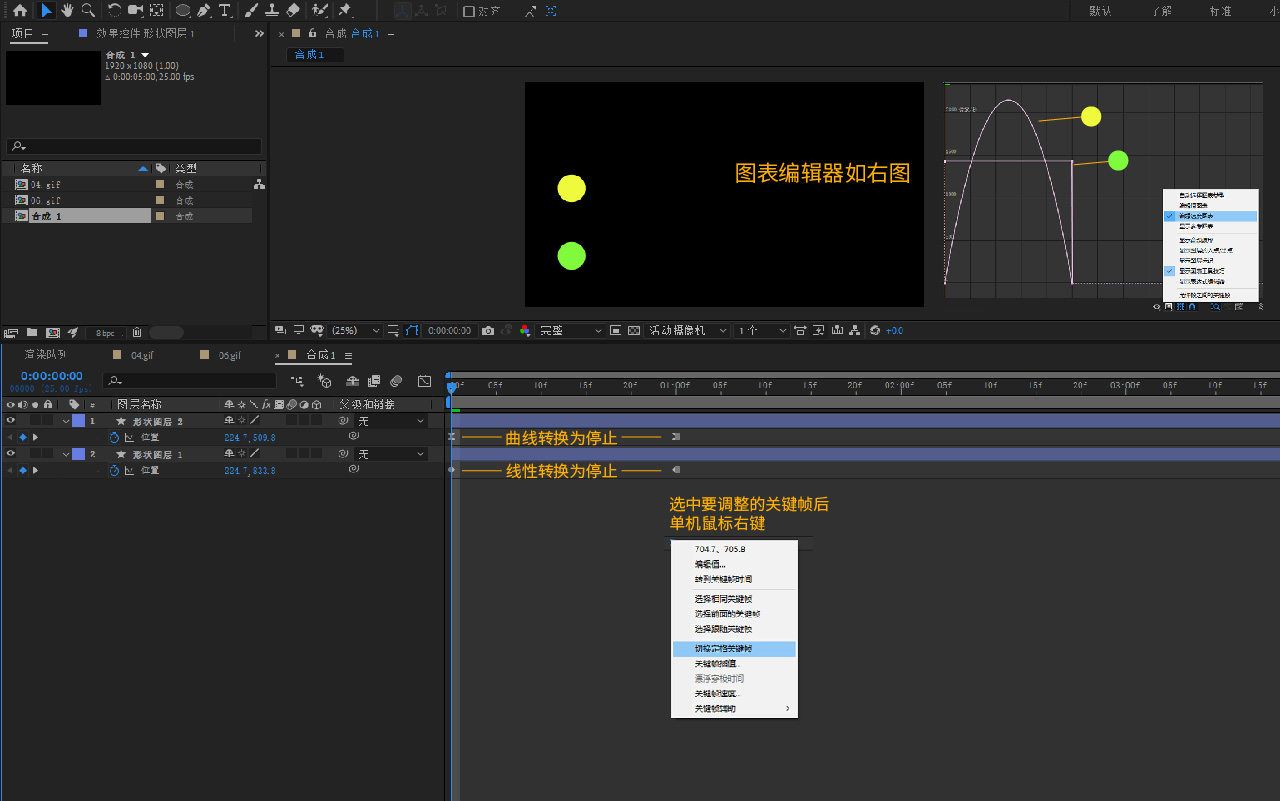Hide 形状图层 2 with its eye icon
The width and height of the screenshot is (1280, 801).
click(x=10, y=421)
